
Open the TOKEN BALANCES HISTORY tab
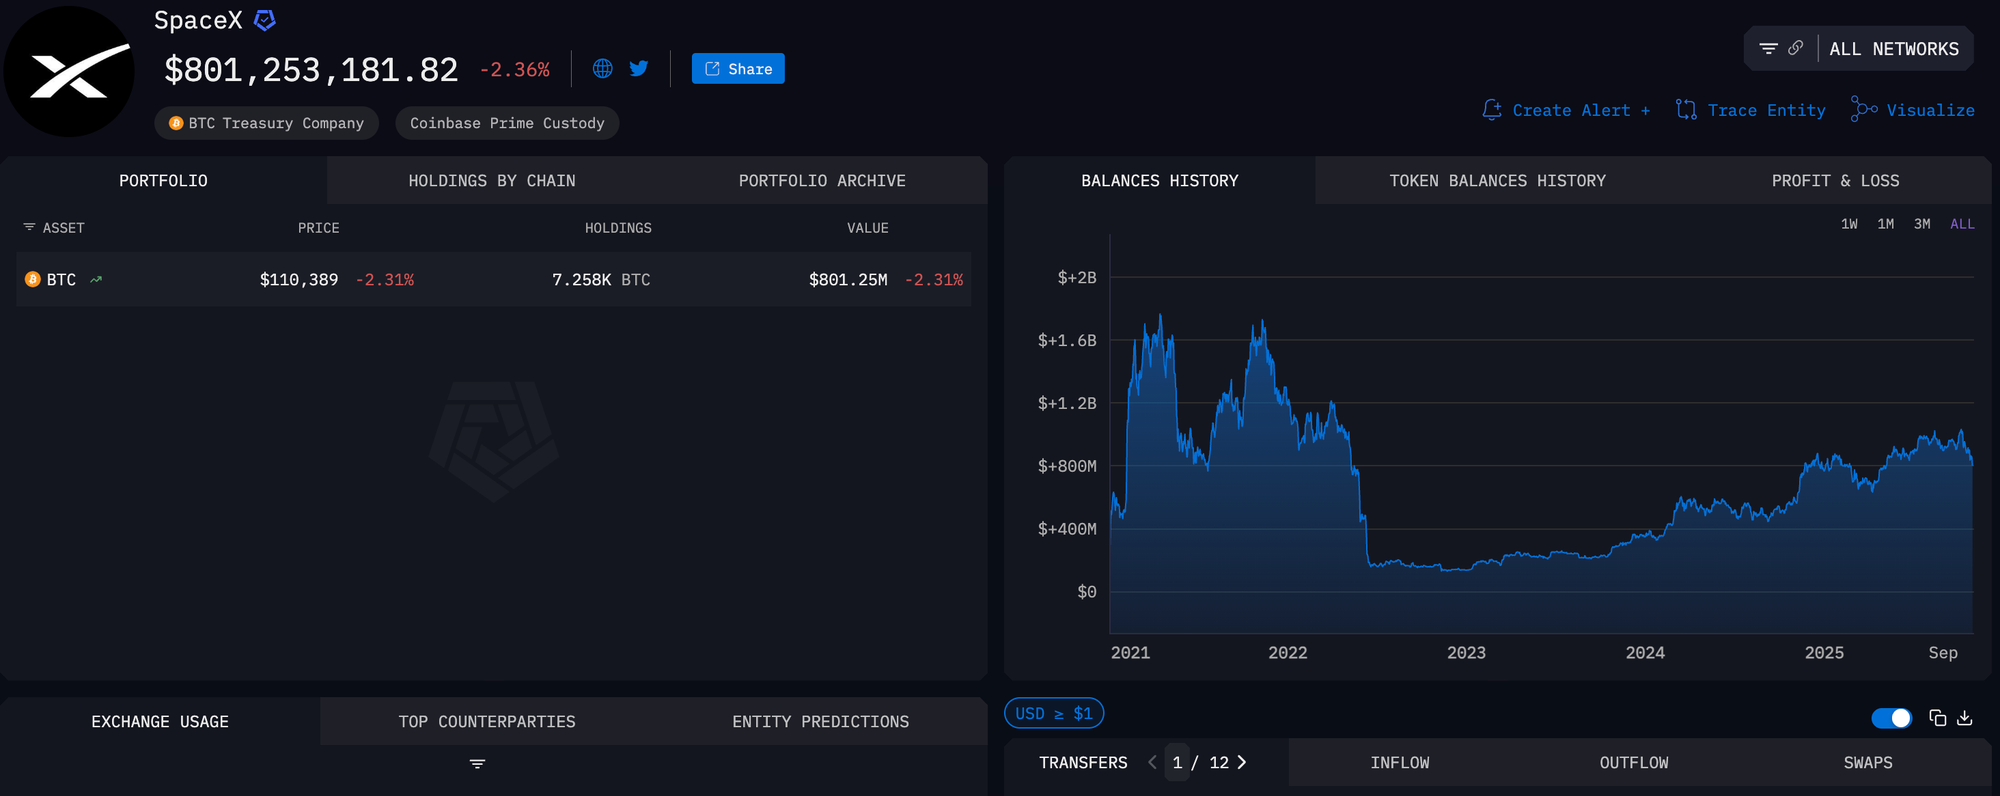[1497, 181]
